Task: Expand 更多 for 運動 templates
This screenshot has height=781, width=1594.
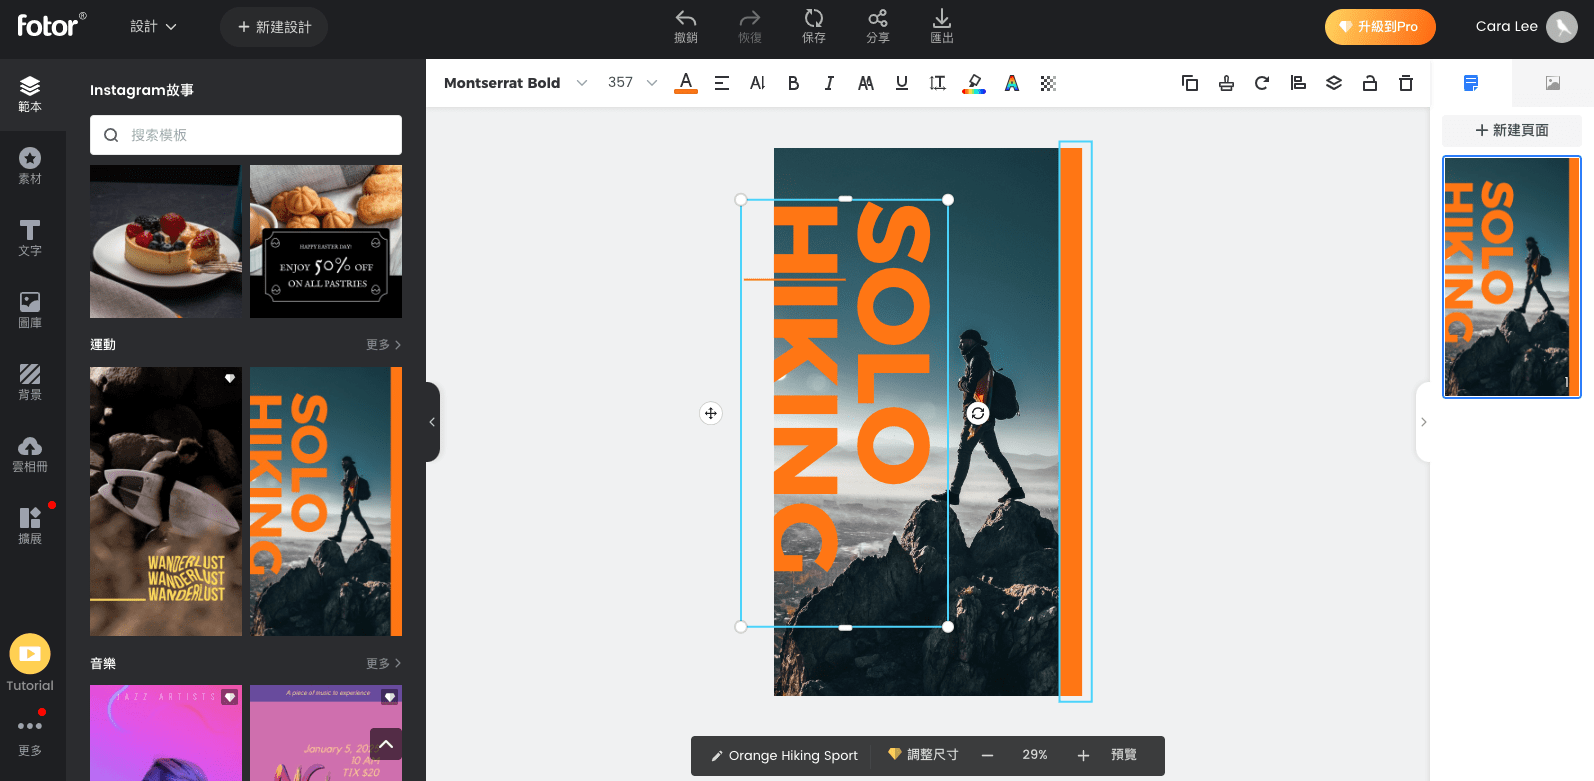Action: pyautogui.click(x=383, y=345)
